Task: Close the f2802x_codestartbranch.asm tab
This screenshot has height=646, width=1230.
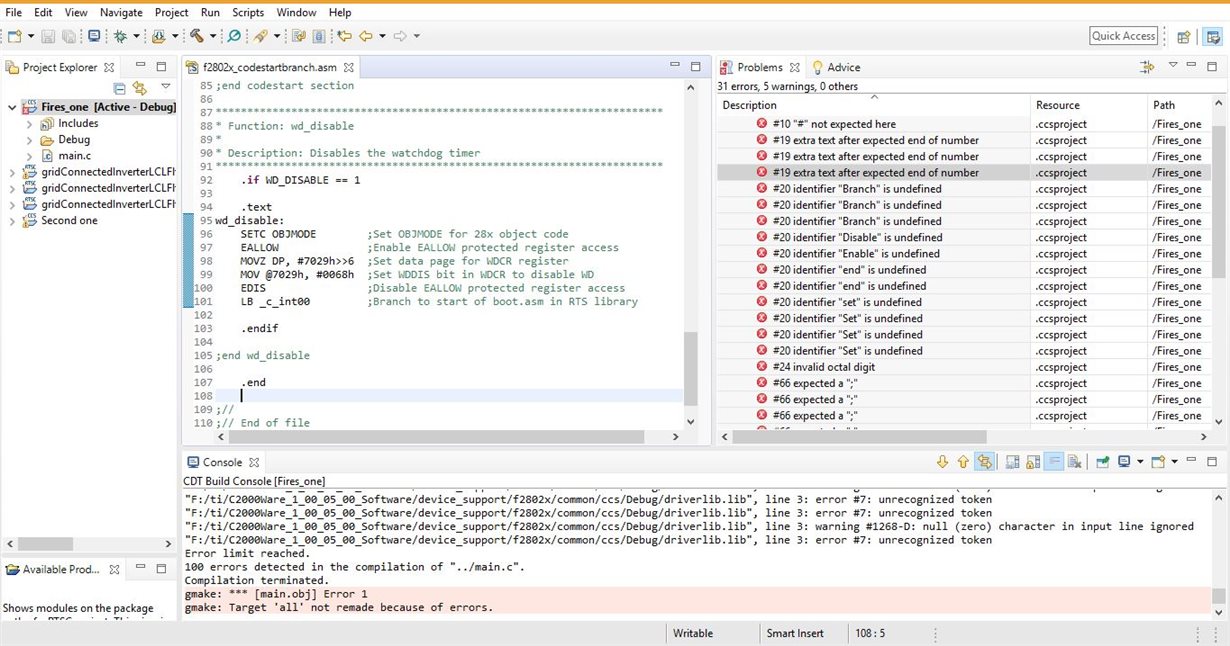Action: point(351,67)
